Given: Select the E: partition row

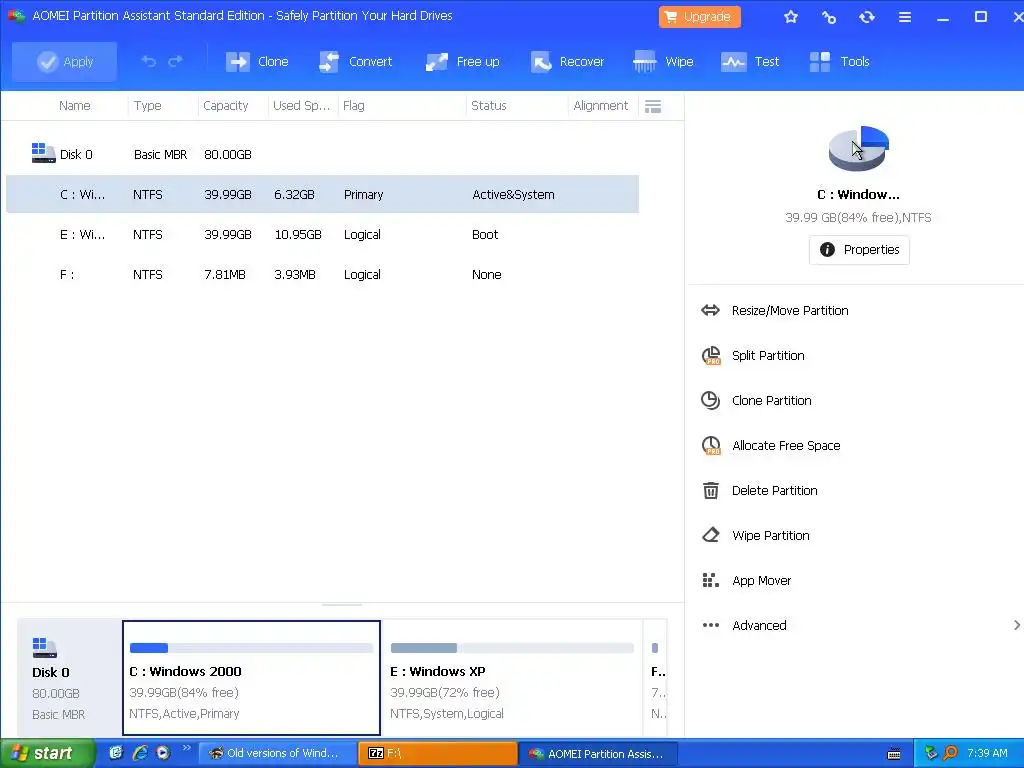Looking at the screenshot, I should [322, 234].
